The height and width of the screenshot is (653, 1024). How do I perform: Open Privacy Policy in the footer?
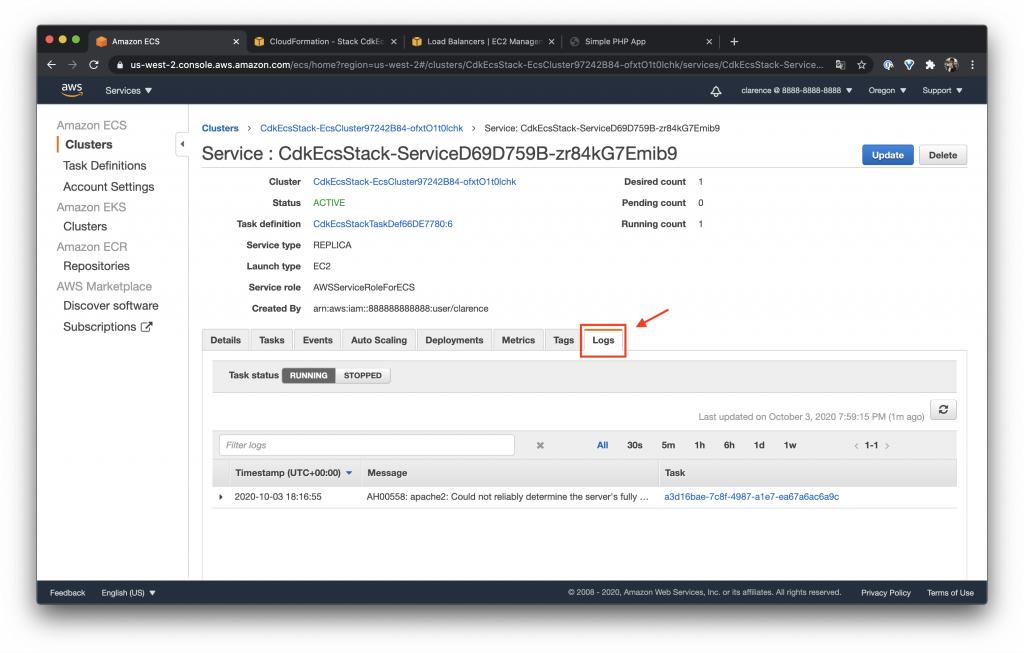(886, 593)
